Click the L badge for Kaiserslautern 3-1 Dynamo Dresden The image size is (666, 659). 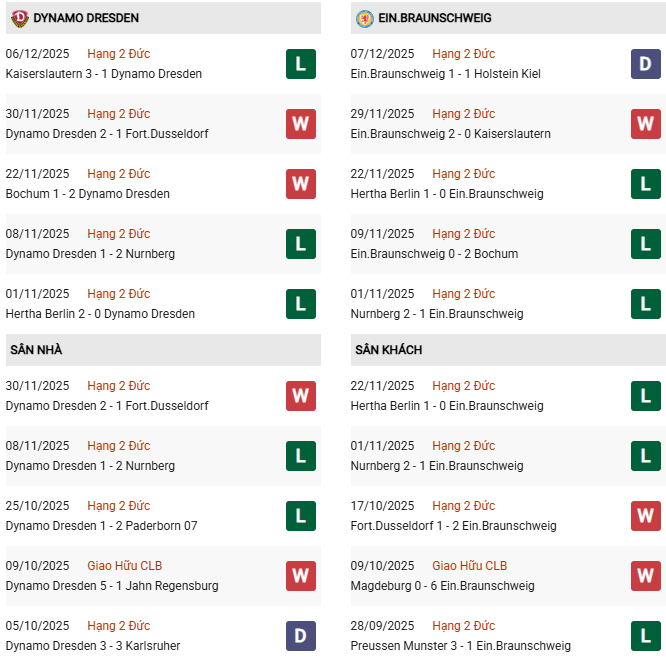pos(300,64)
